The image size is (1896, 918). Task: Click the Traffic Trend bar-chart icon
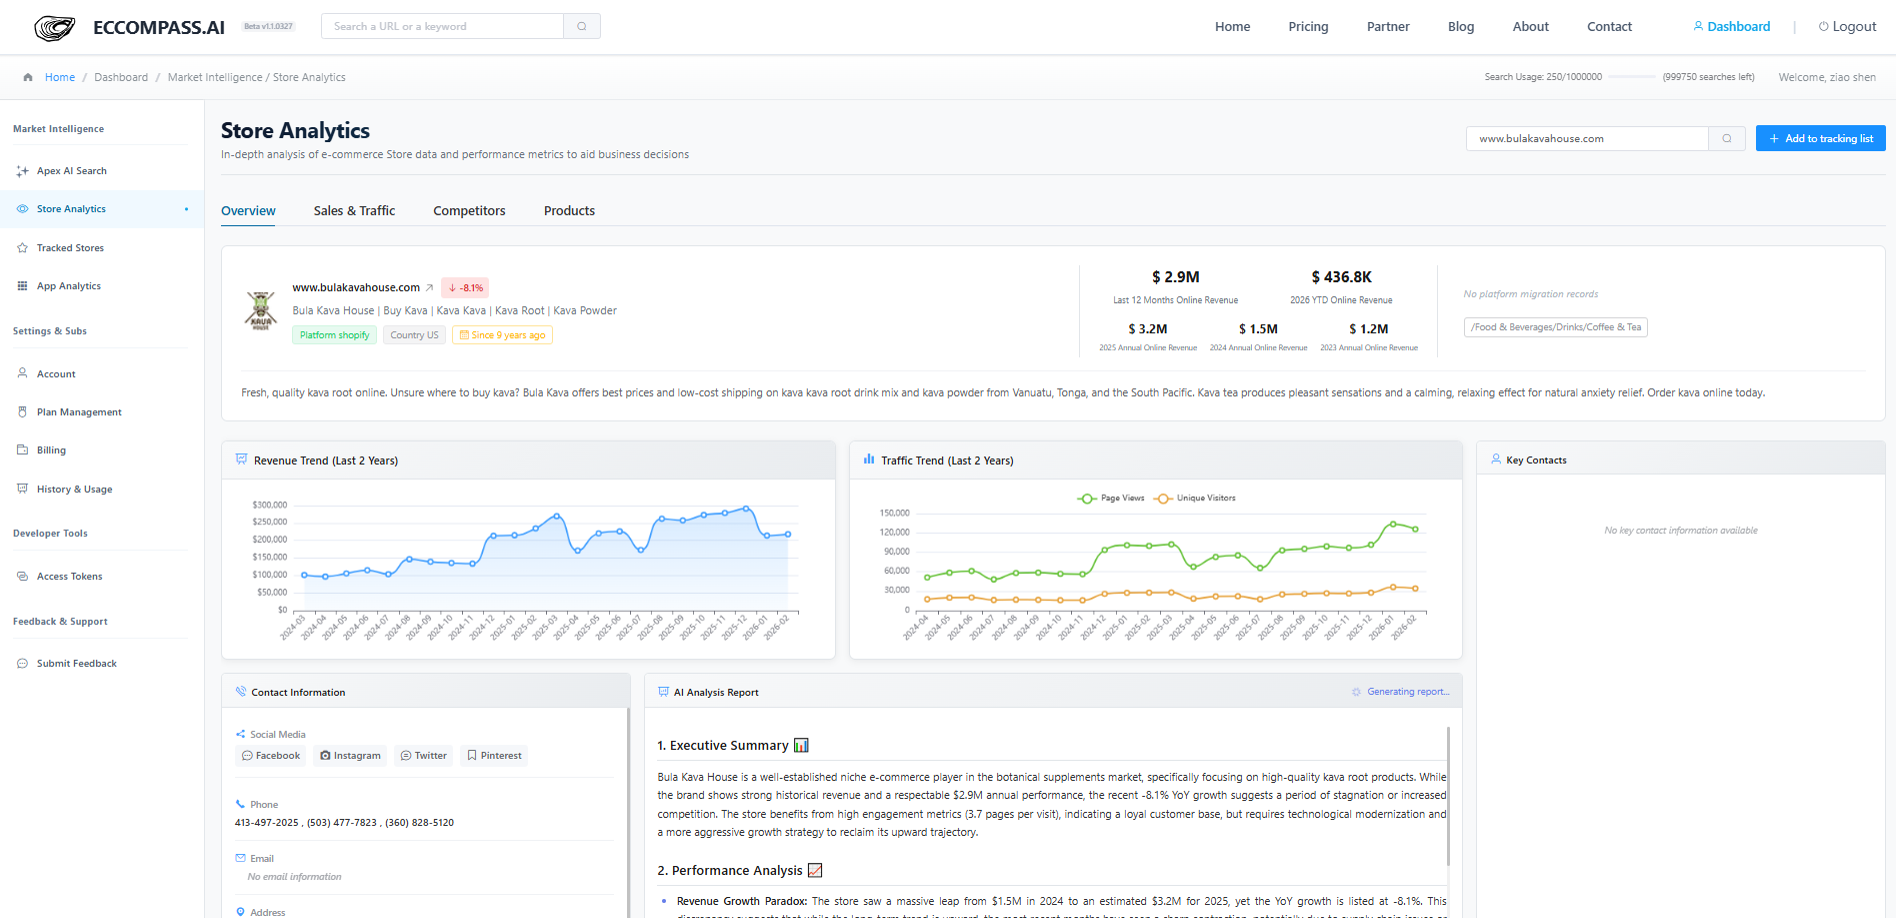tap(869, 460)
